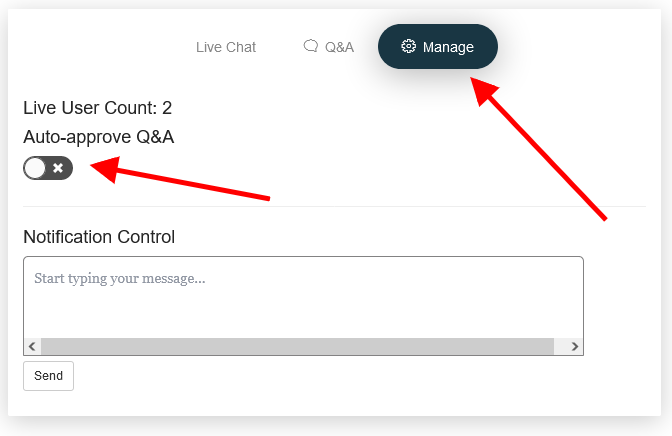Click the speech bubble icon beside Q&A

click(311, 45)
